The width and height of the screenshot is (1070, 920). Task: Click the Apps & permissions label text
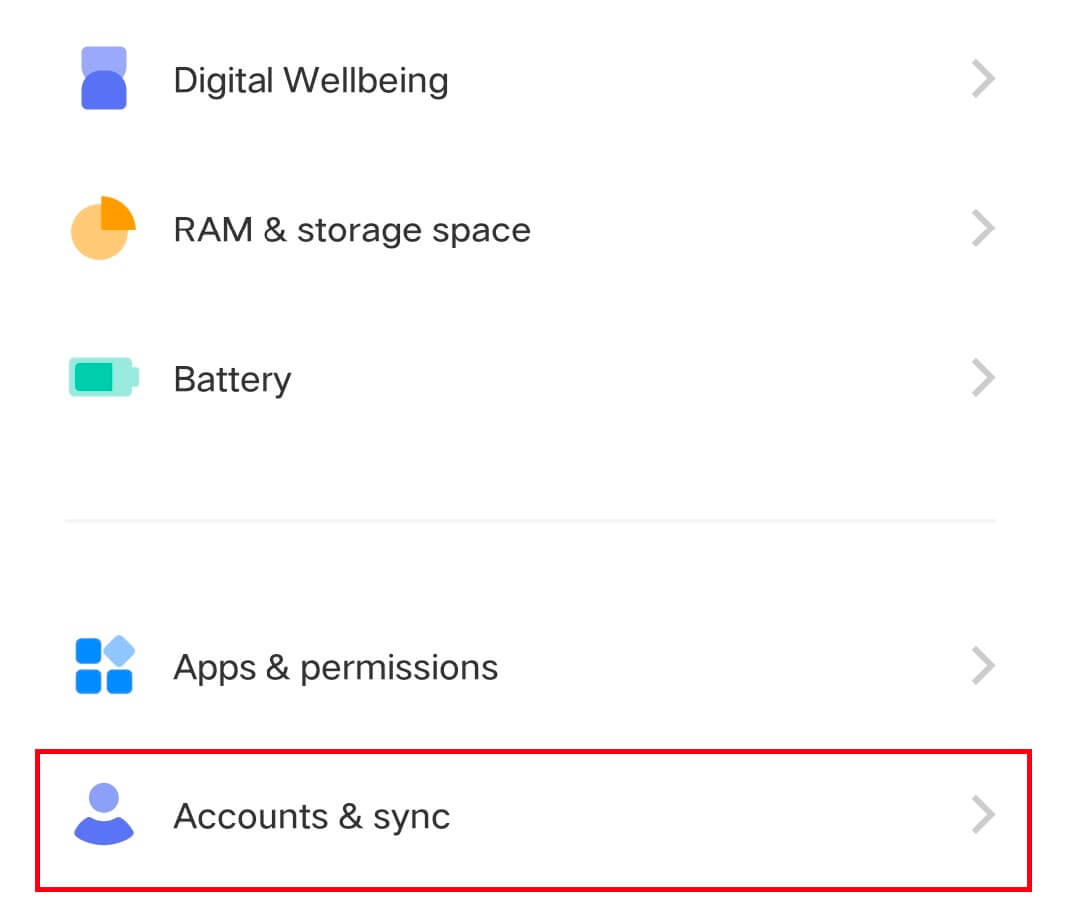click(336, 665)
